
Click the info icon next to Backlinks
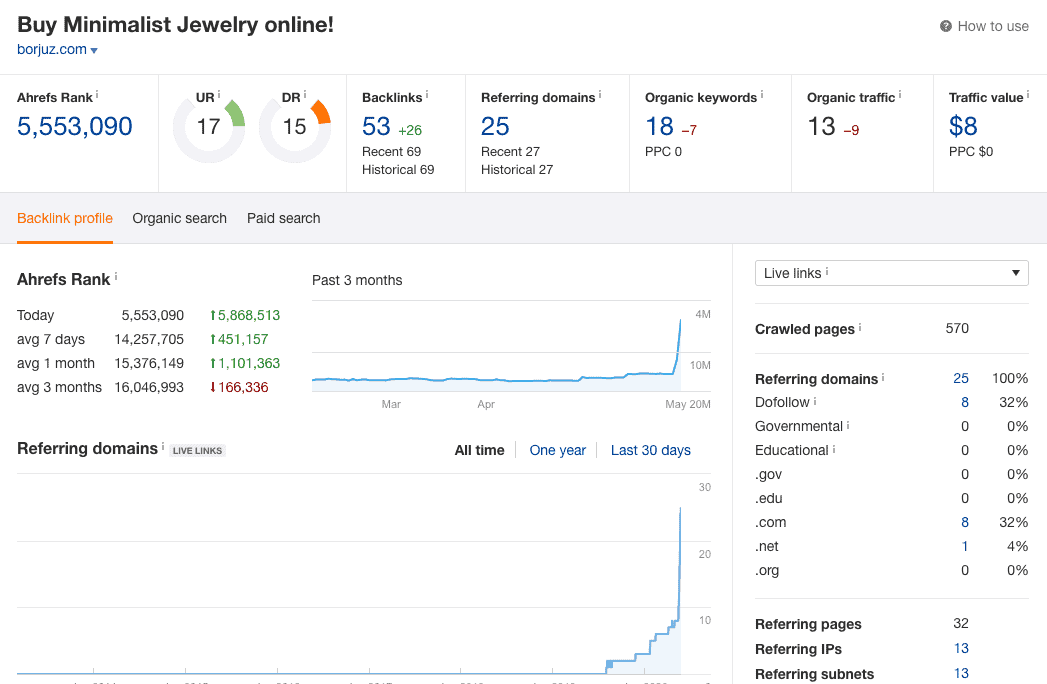click(427, 95)
